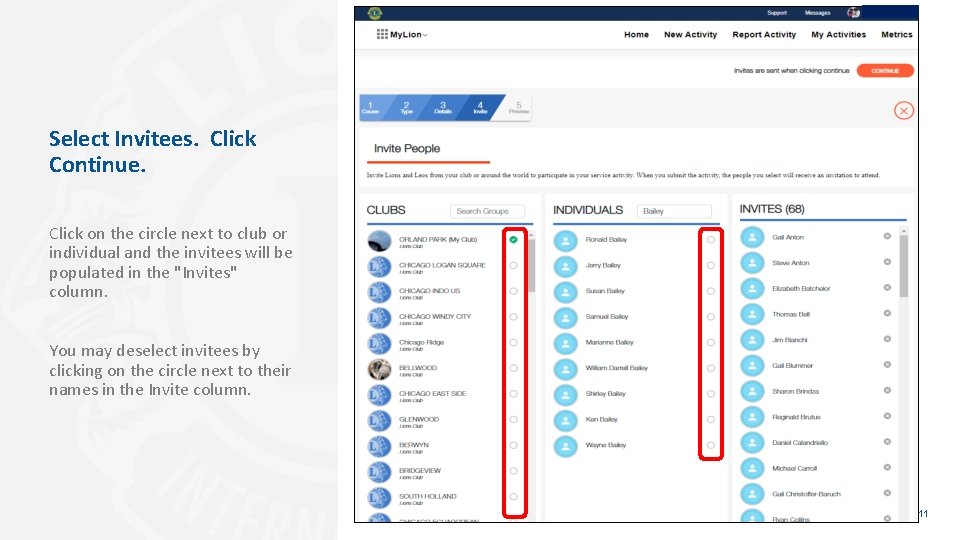Open the Messages link

tap(817, 13)
